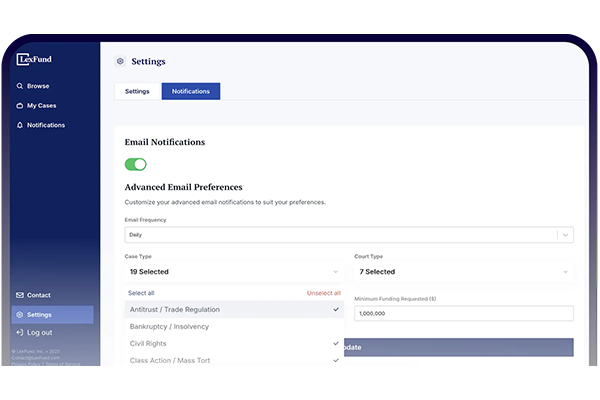This screenshot has width=600, height=400.
Task: Go to Notifications in the sidebar
Action: tap(41, 125)
